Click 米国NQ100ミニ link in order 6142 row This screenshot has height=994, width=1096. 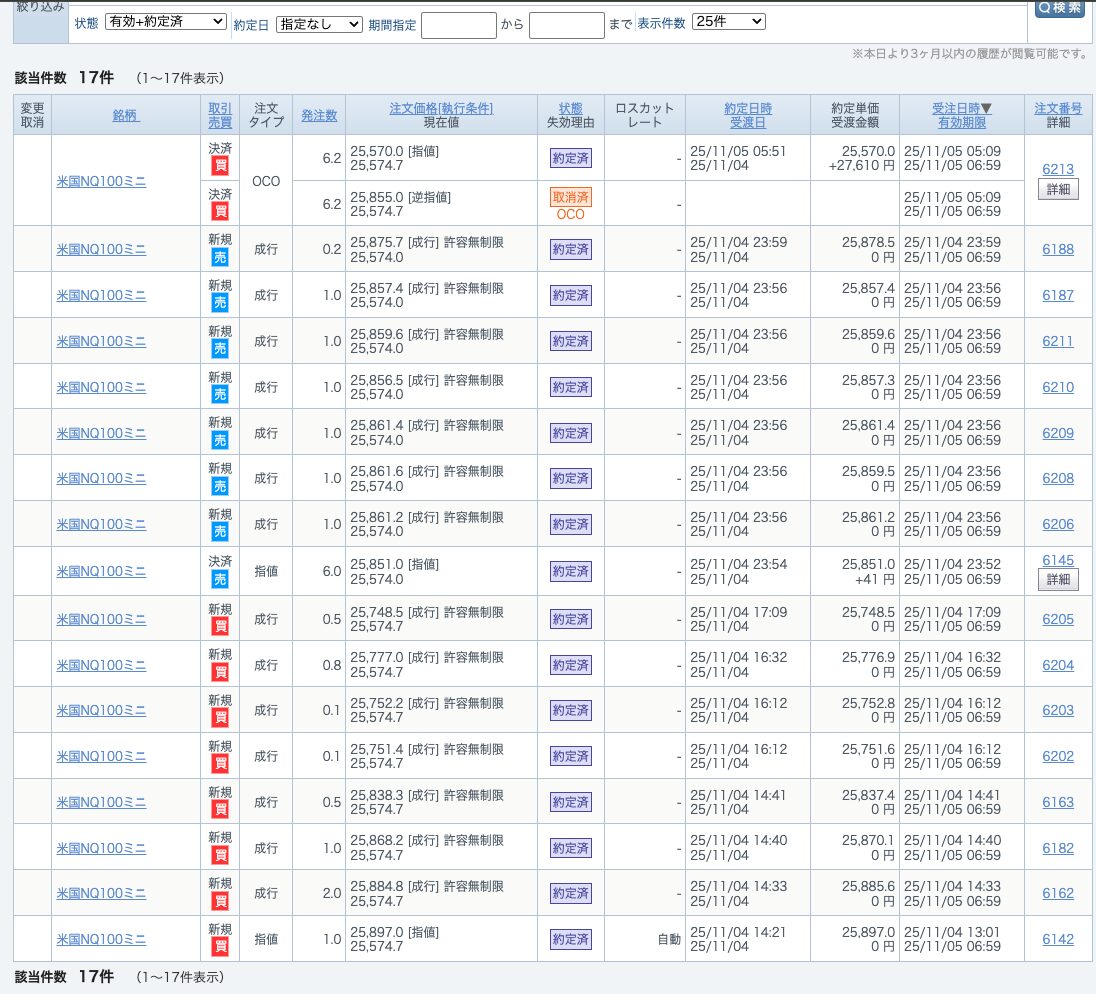coord(101,939)
